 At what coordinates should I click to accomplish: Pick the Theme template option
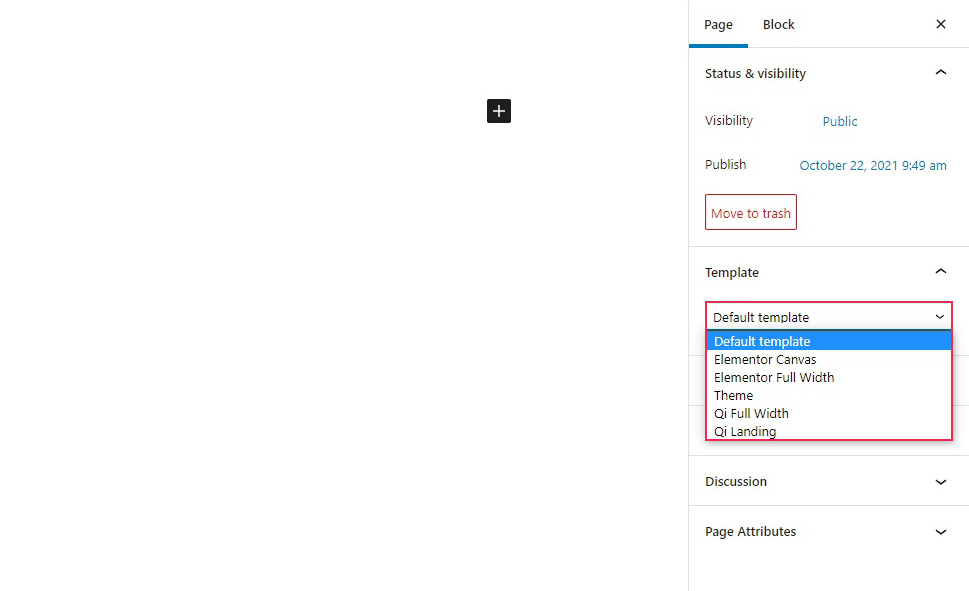(x=733, y=395)
